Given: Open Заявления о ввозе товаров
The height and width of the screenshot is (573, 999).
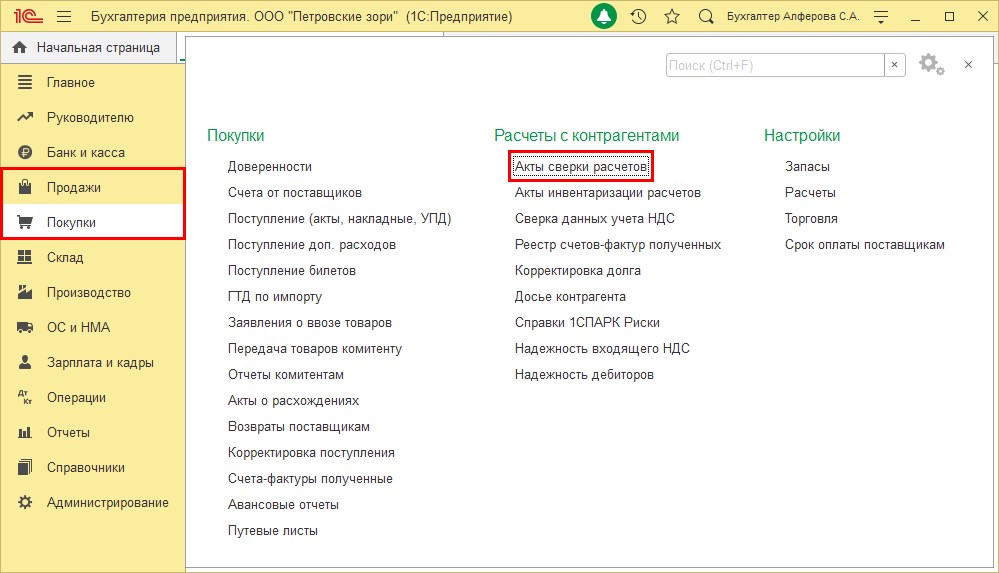Looking at the screenshot, I should (310, 323).
